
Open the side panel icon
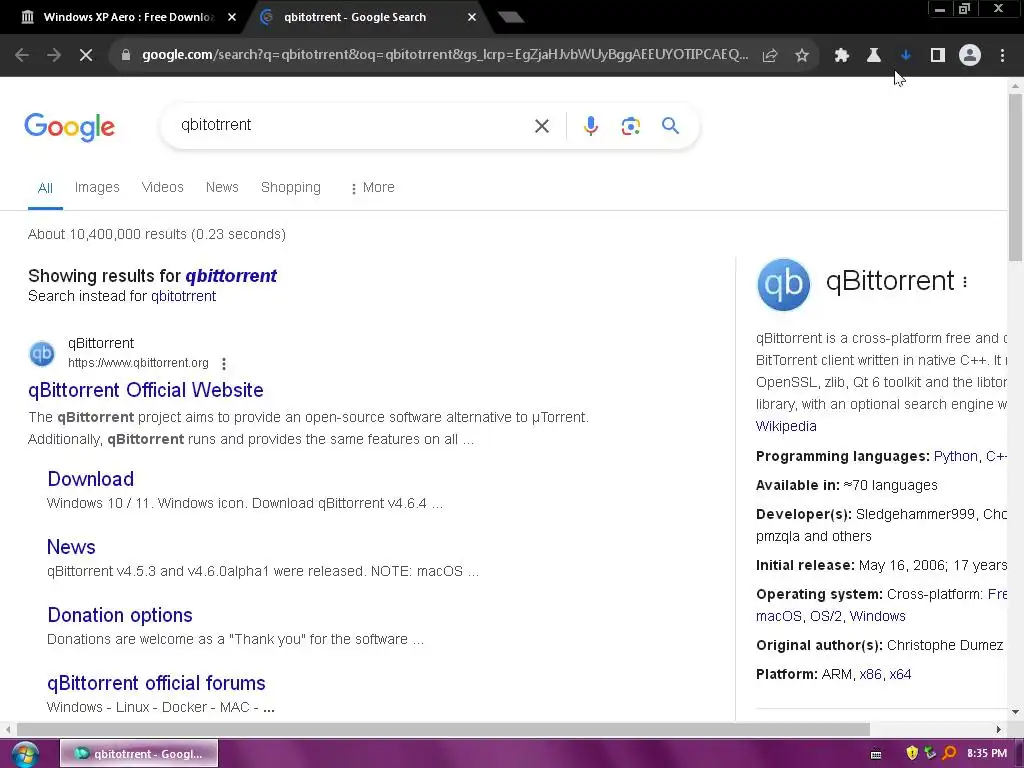point(938,56)
